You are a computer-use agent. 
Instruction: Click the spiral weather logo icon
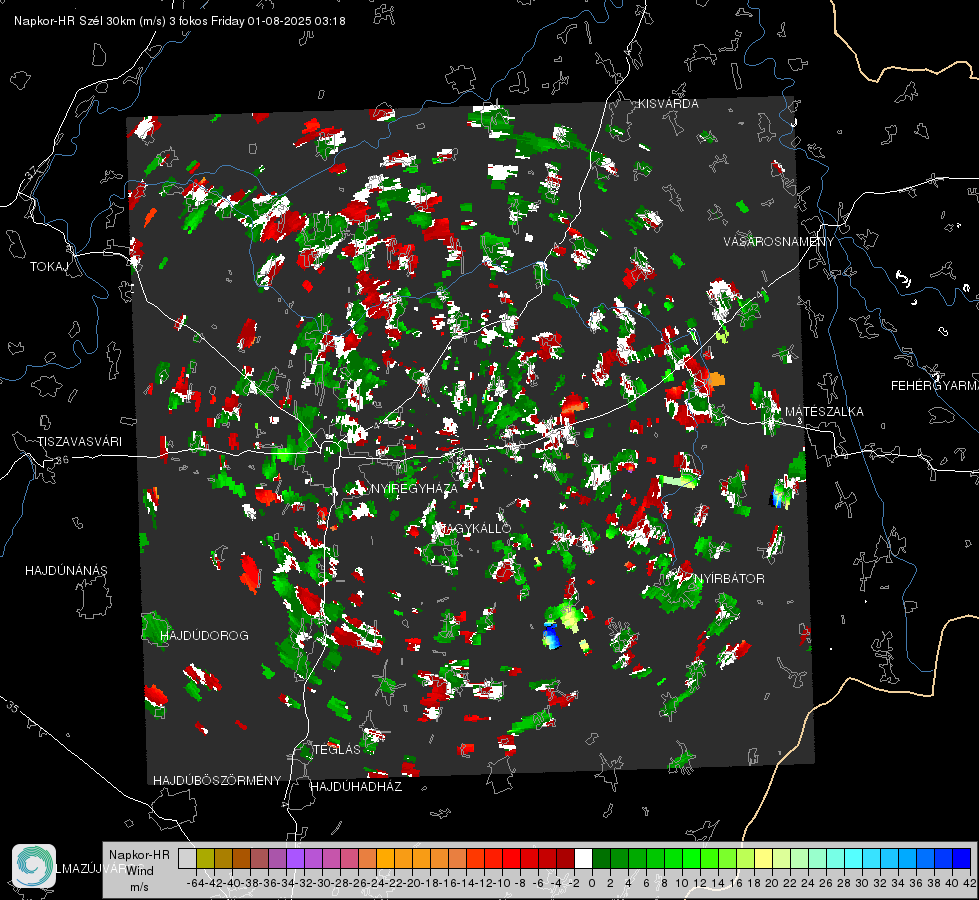click(x=34, y=866)
